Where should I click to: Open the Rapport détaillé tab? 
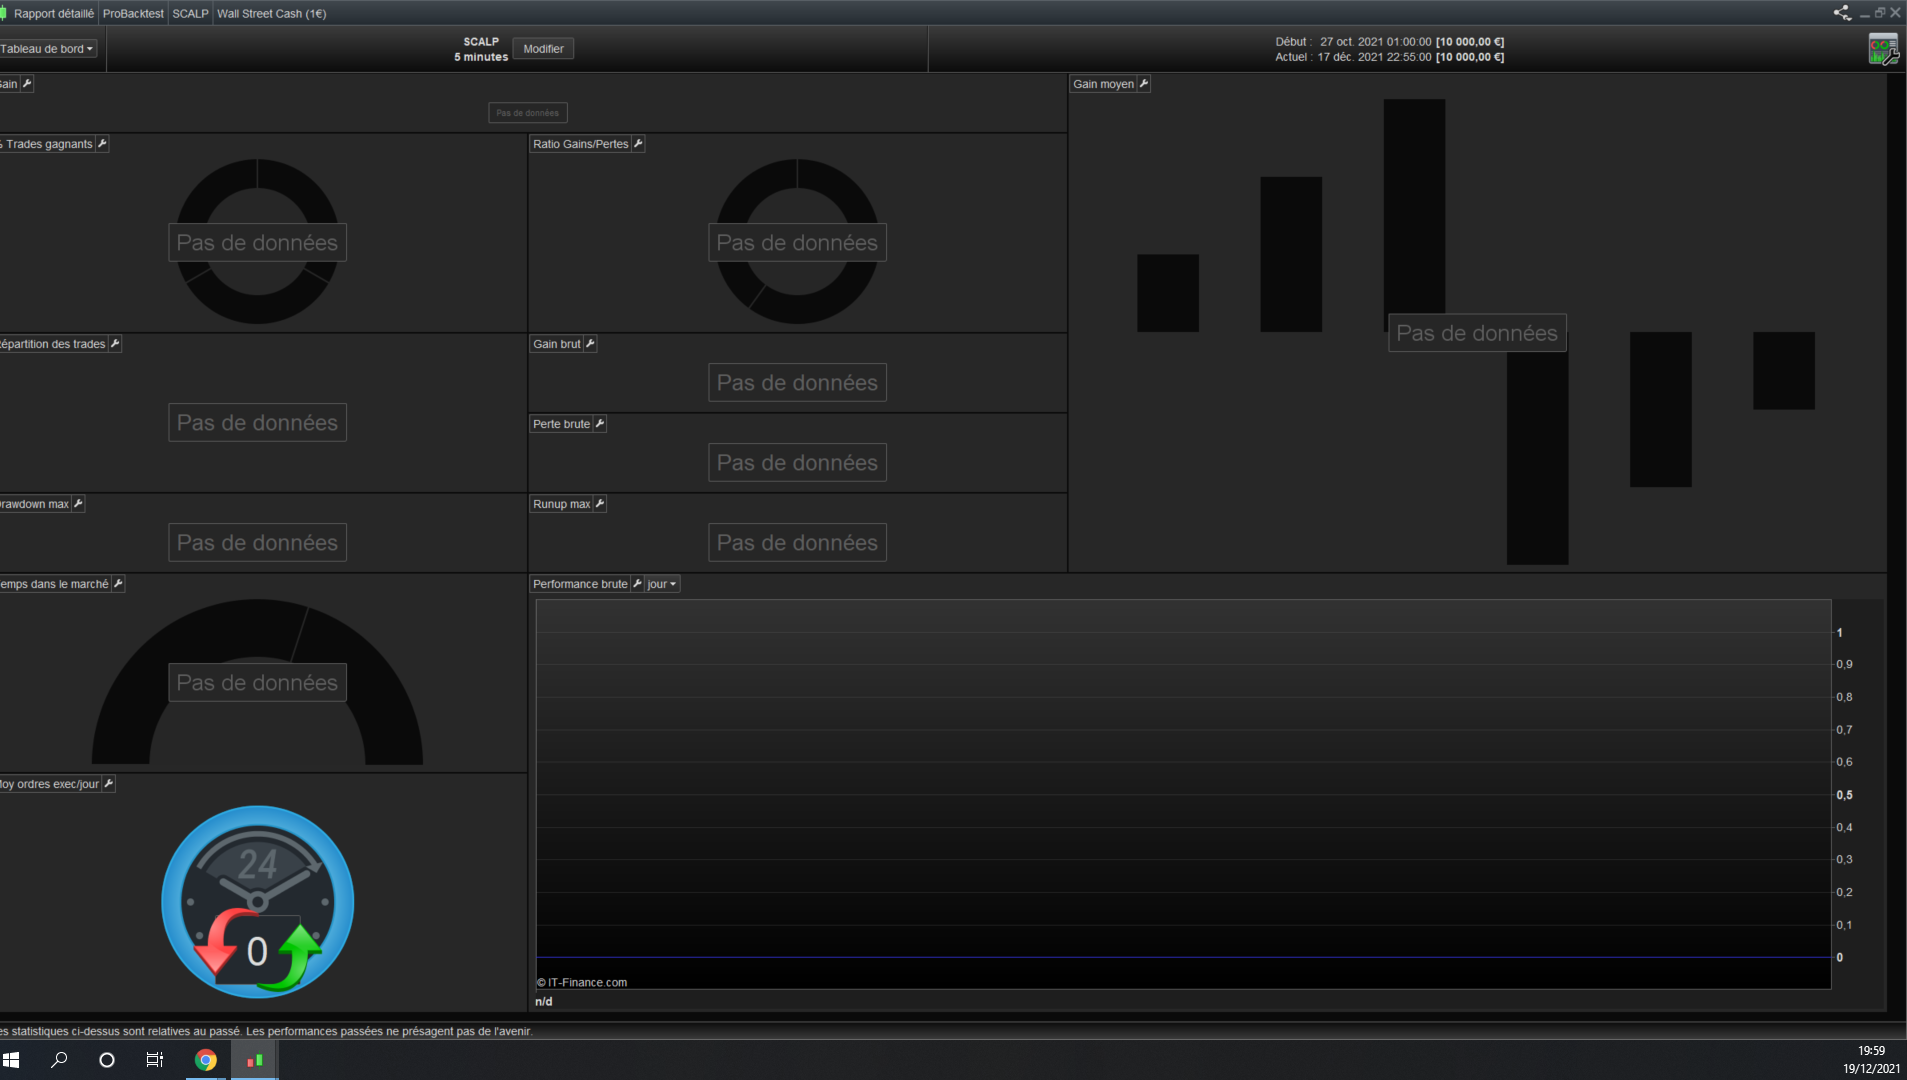tap(53, 14)
